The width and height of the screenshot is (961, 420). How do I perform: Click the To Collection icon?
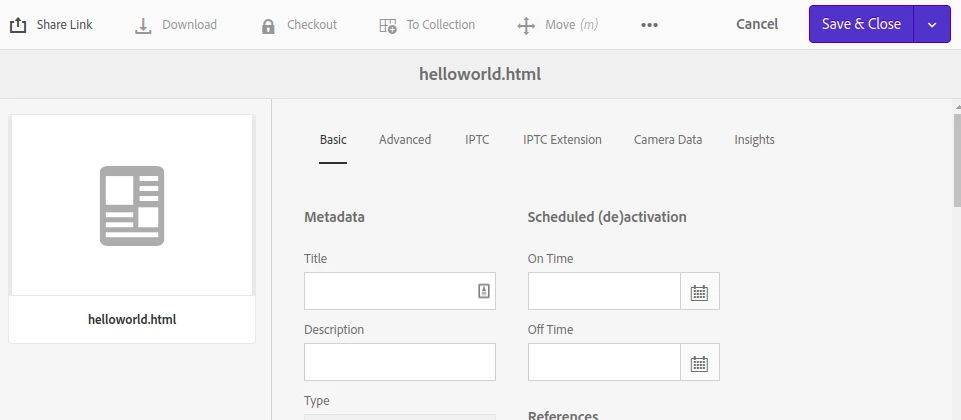(x=388, y=25)
